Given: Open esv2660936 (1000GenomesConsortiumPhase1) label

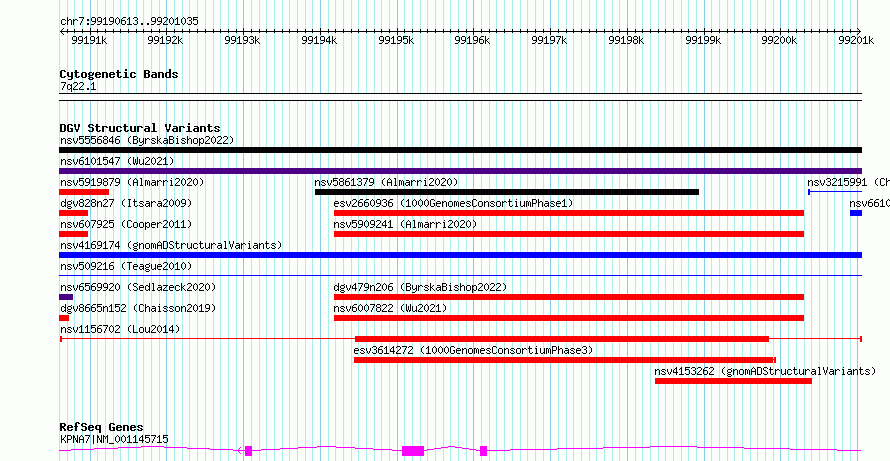Looking at the screenshot, I should [454, 203].
